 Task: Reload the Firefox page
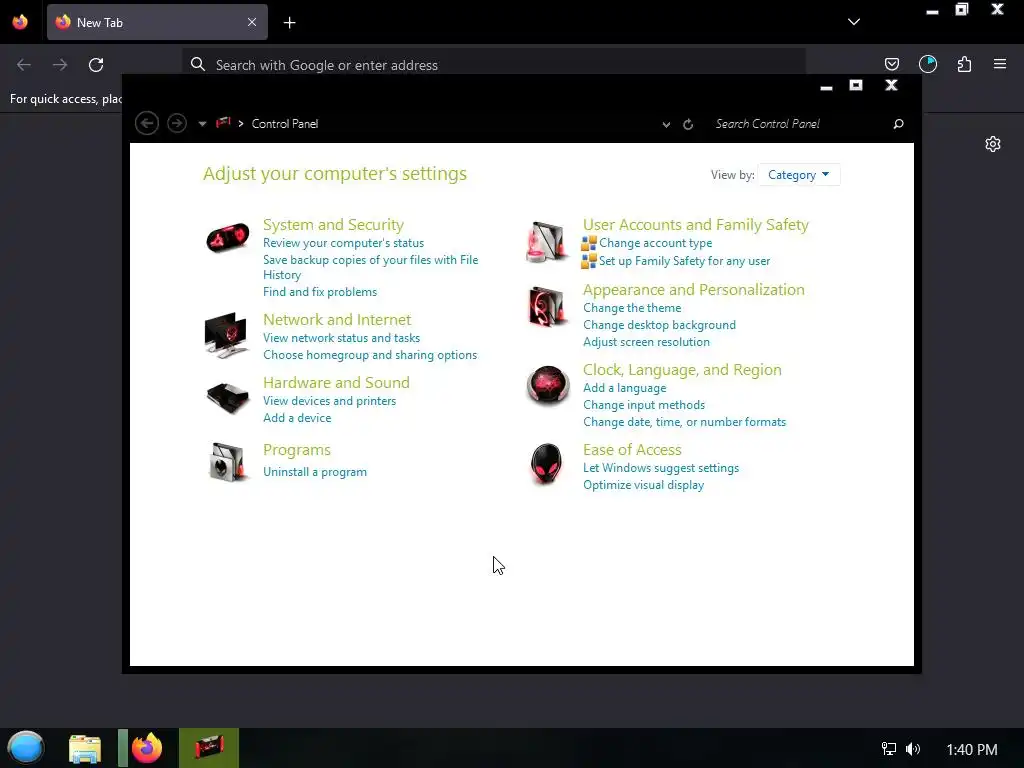pos(96,65)
